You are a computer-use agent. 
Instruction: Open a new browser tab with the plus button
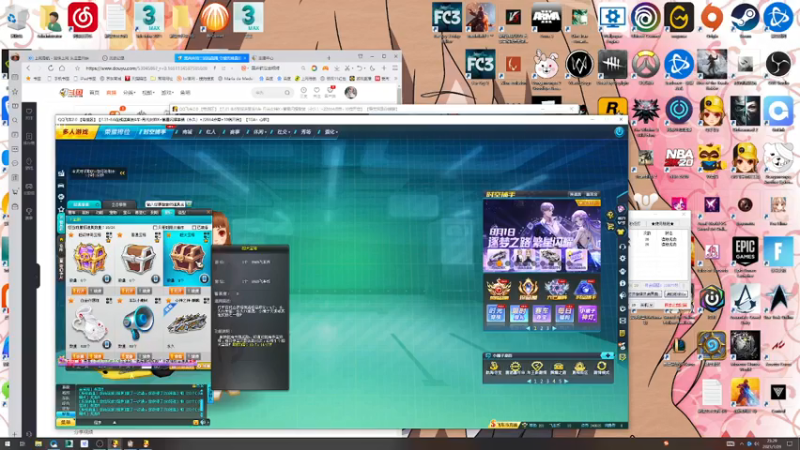[329, 58]
